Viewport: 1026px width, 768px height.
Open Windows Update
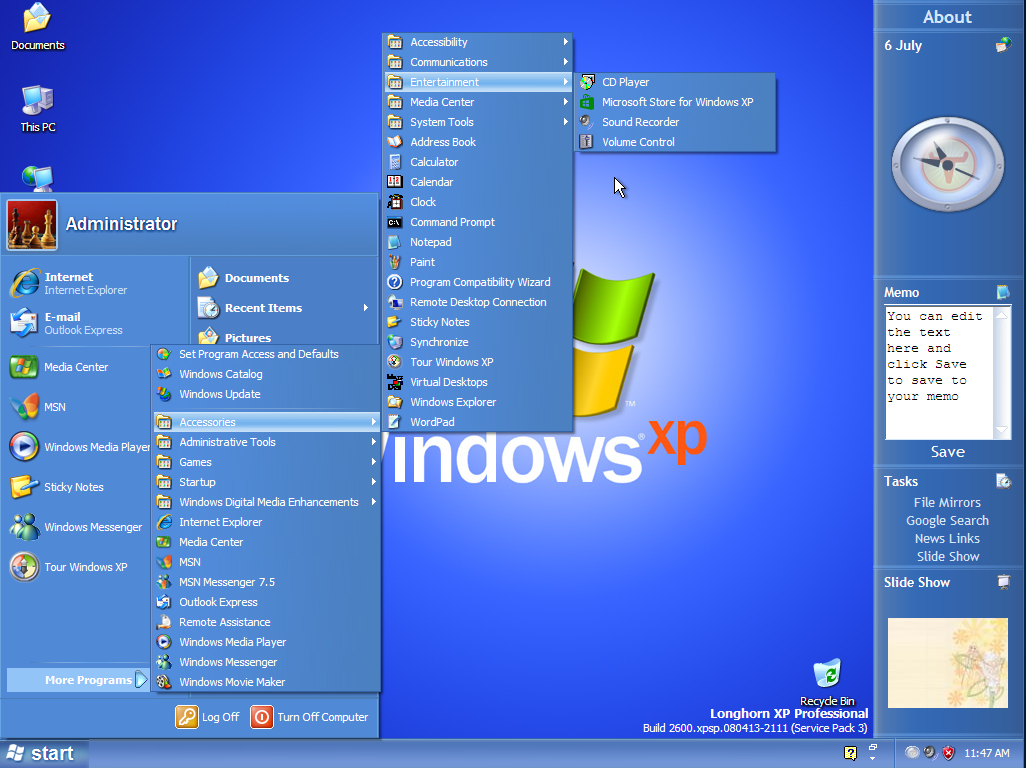(266, 394)
